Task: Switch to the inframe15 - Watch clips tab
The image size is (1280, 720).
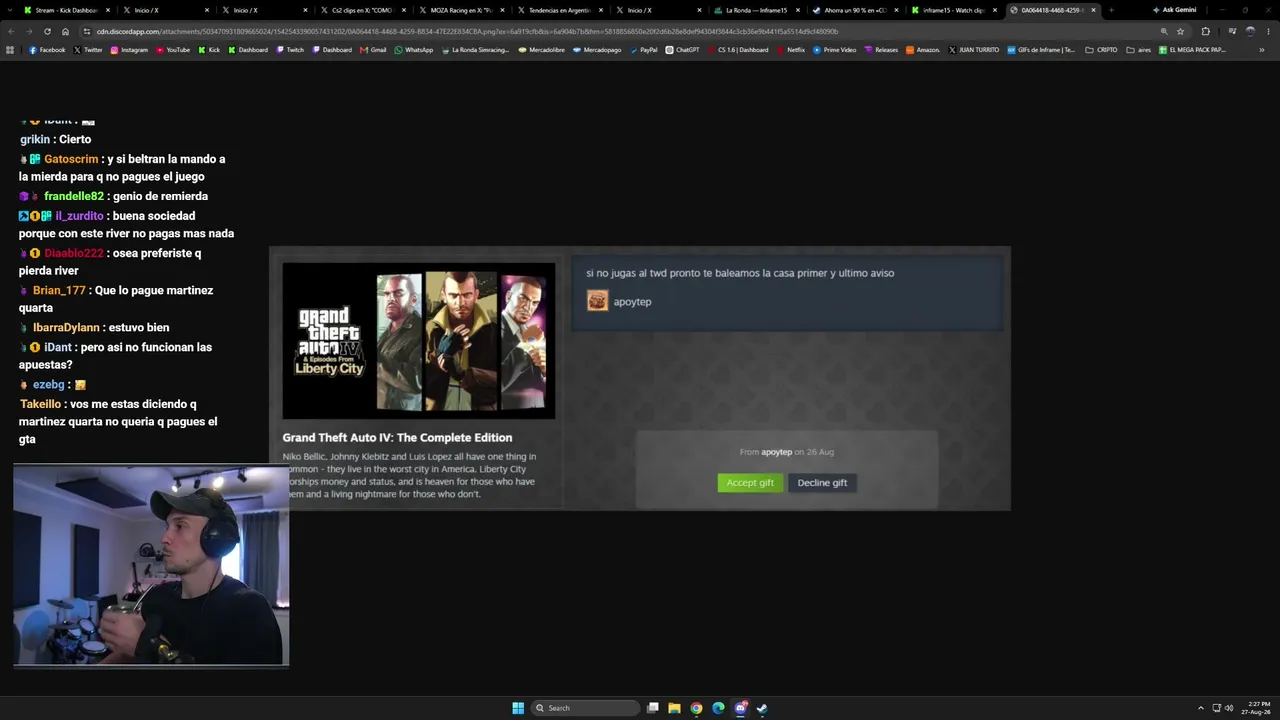Action: (954, 10)
